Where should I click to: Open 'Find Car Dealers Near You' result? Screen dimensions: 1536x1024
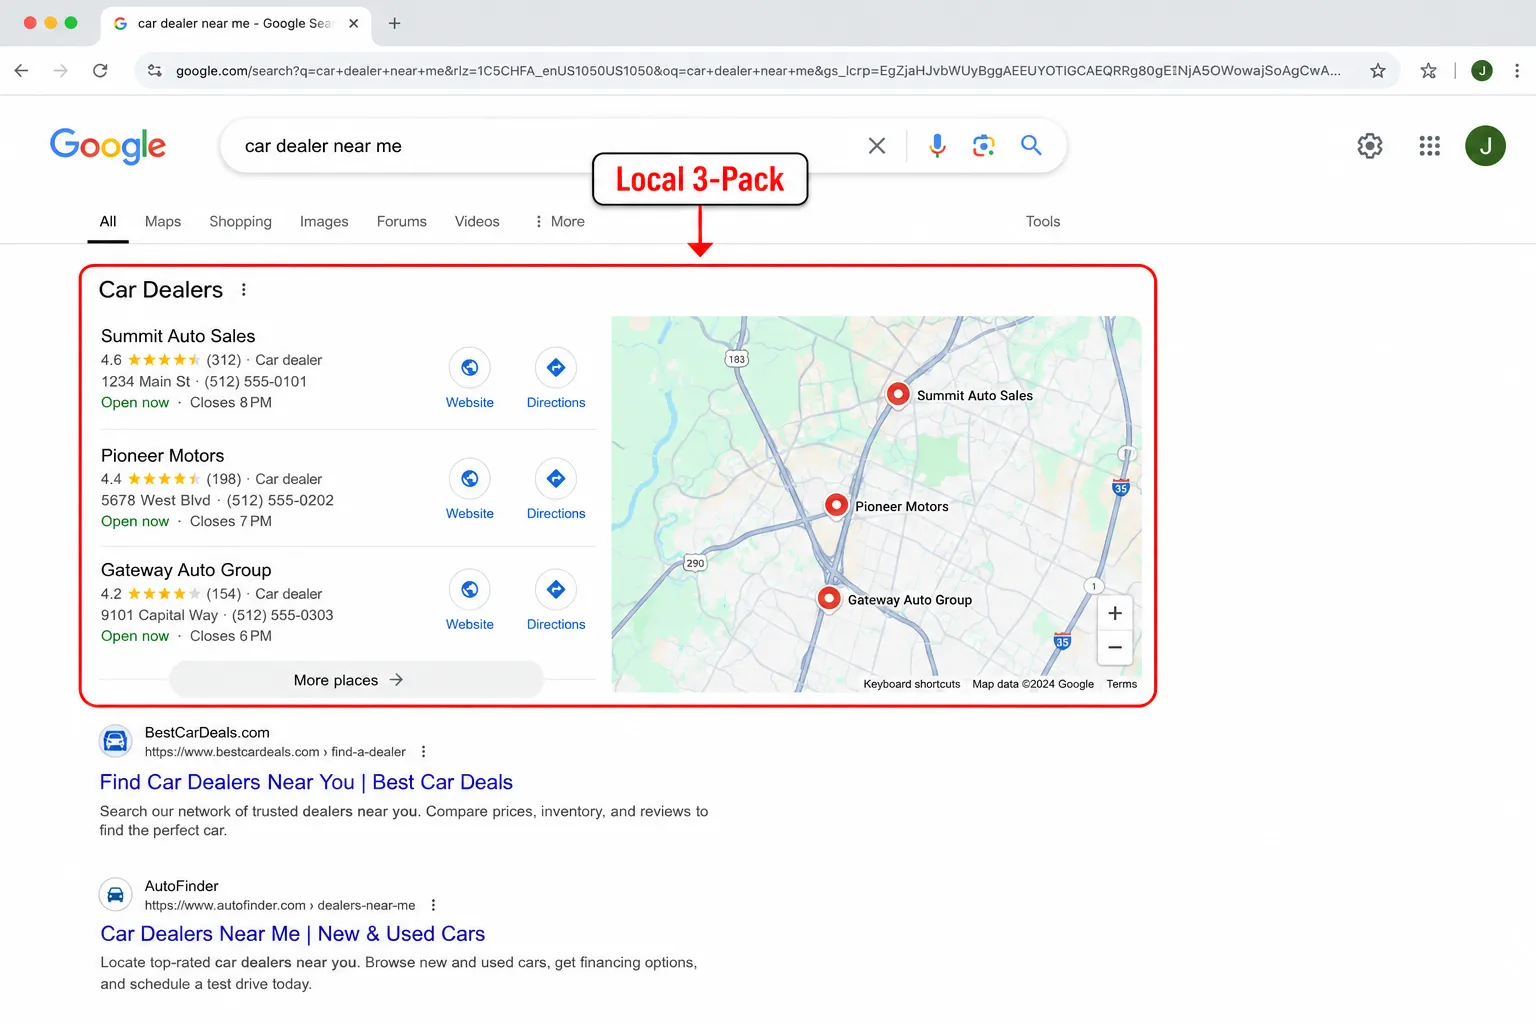[306, 782]
